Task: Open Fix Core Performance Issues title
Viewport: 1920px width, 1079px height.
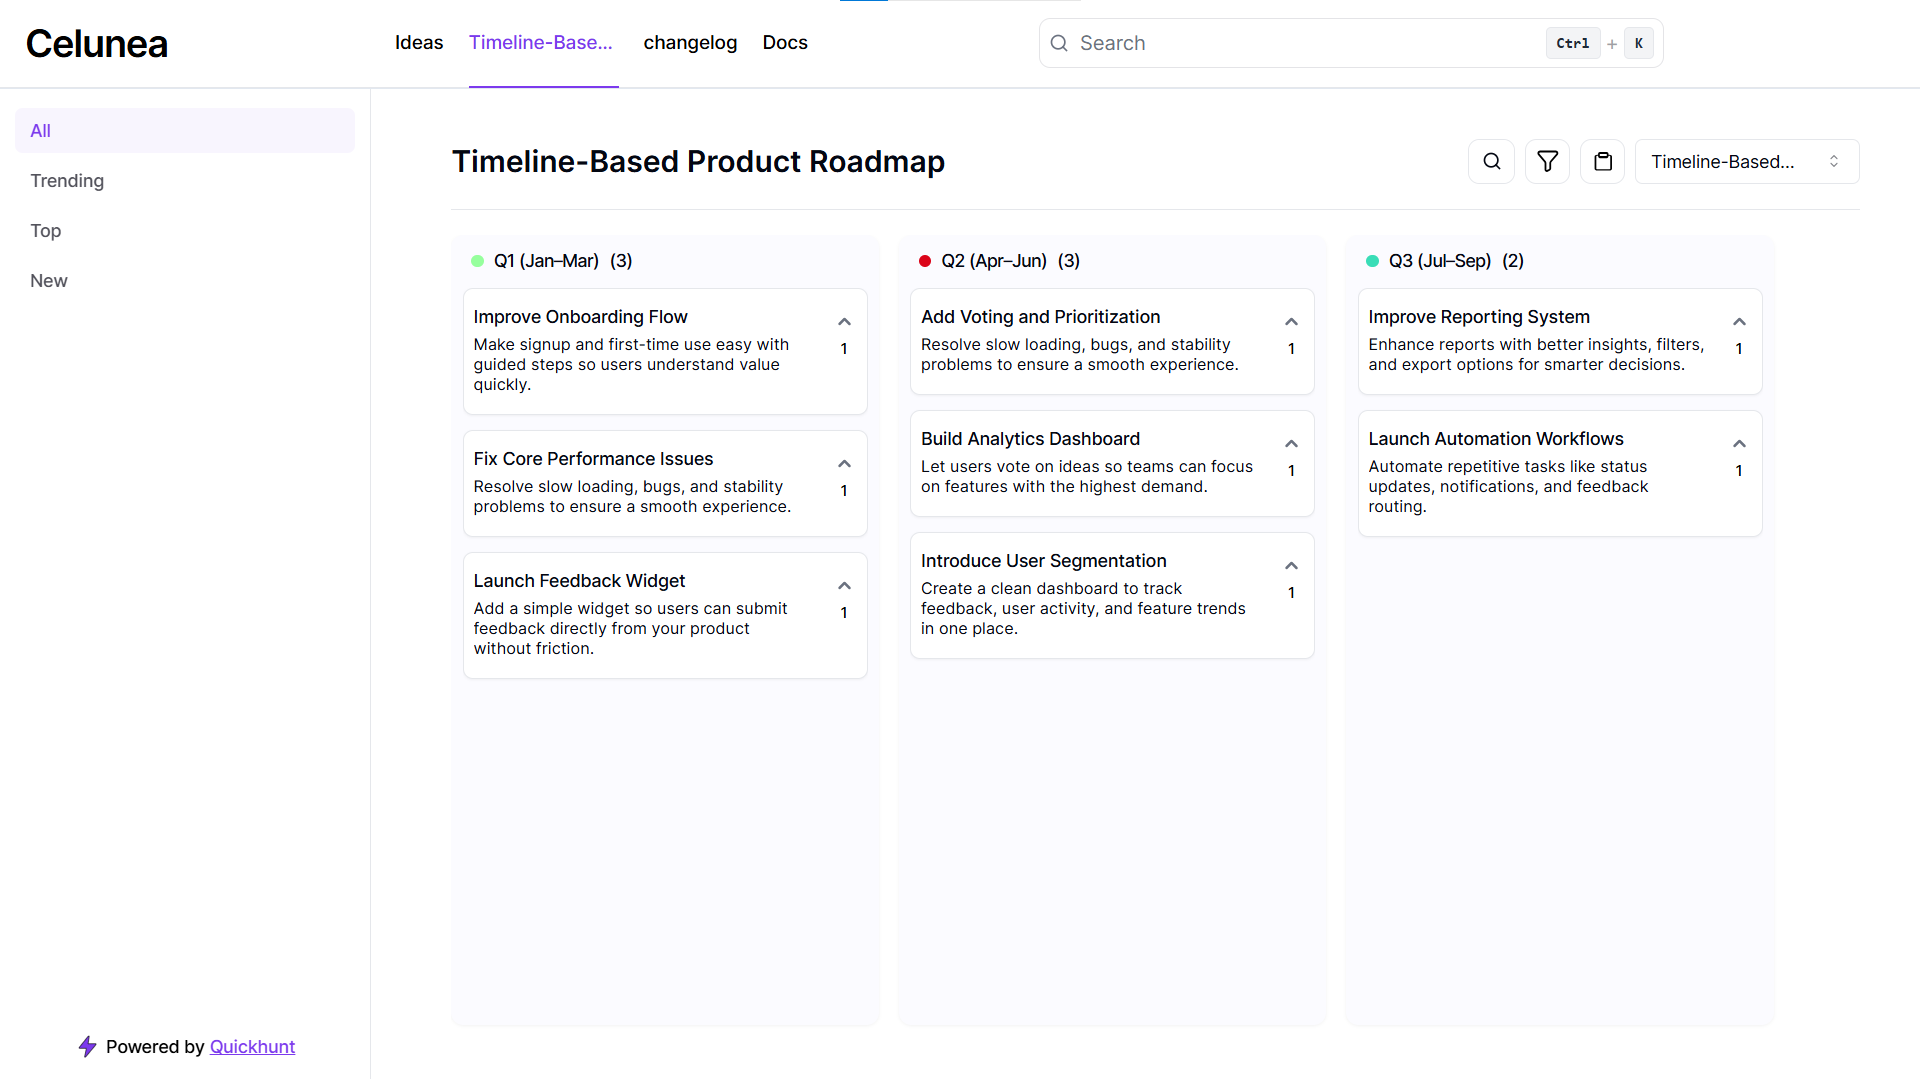Action: click(593, 459)
